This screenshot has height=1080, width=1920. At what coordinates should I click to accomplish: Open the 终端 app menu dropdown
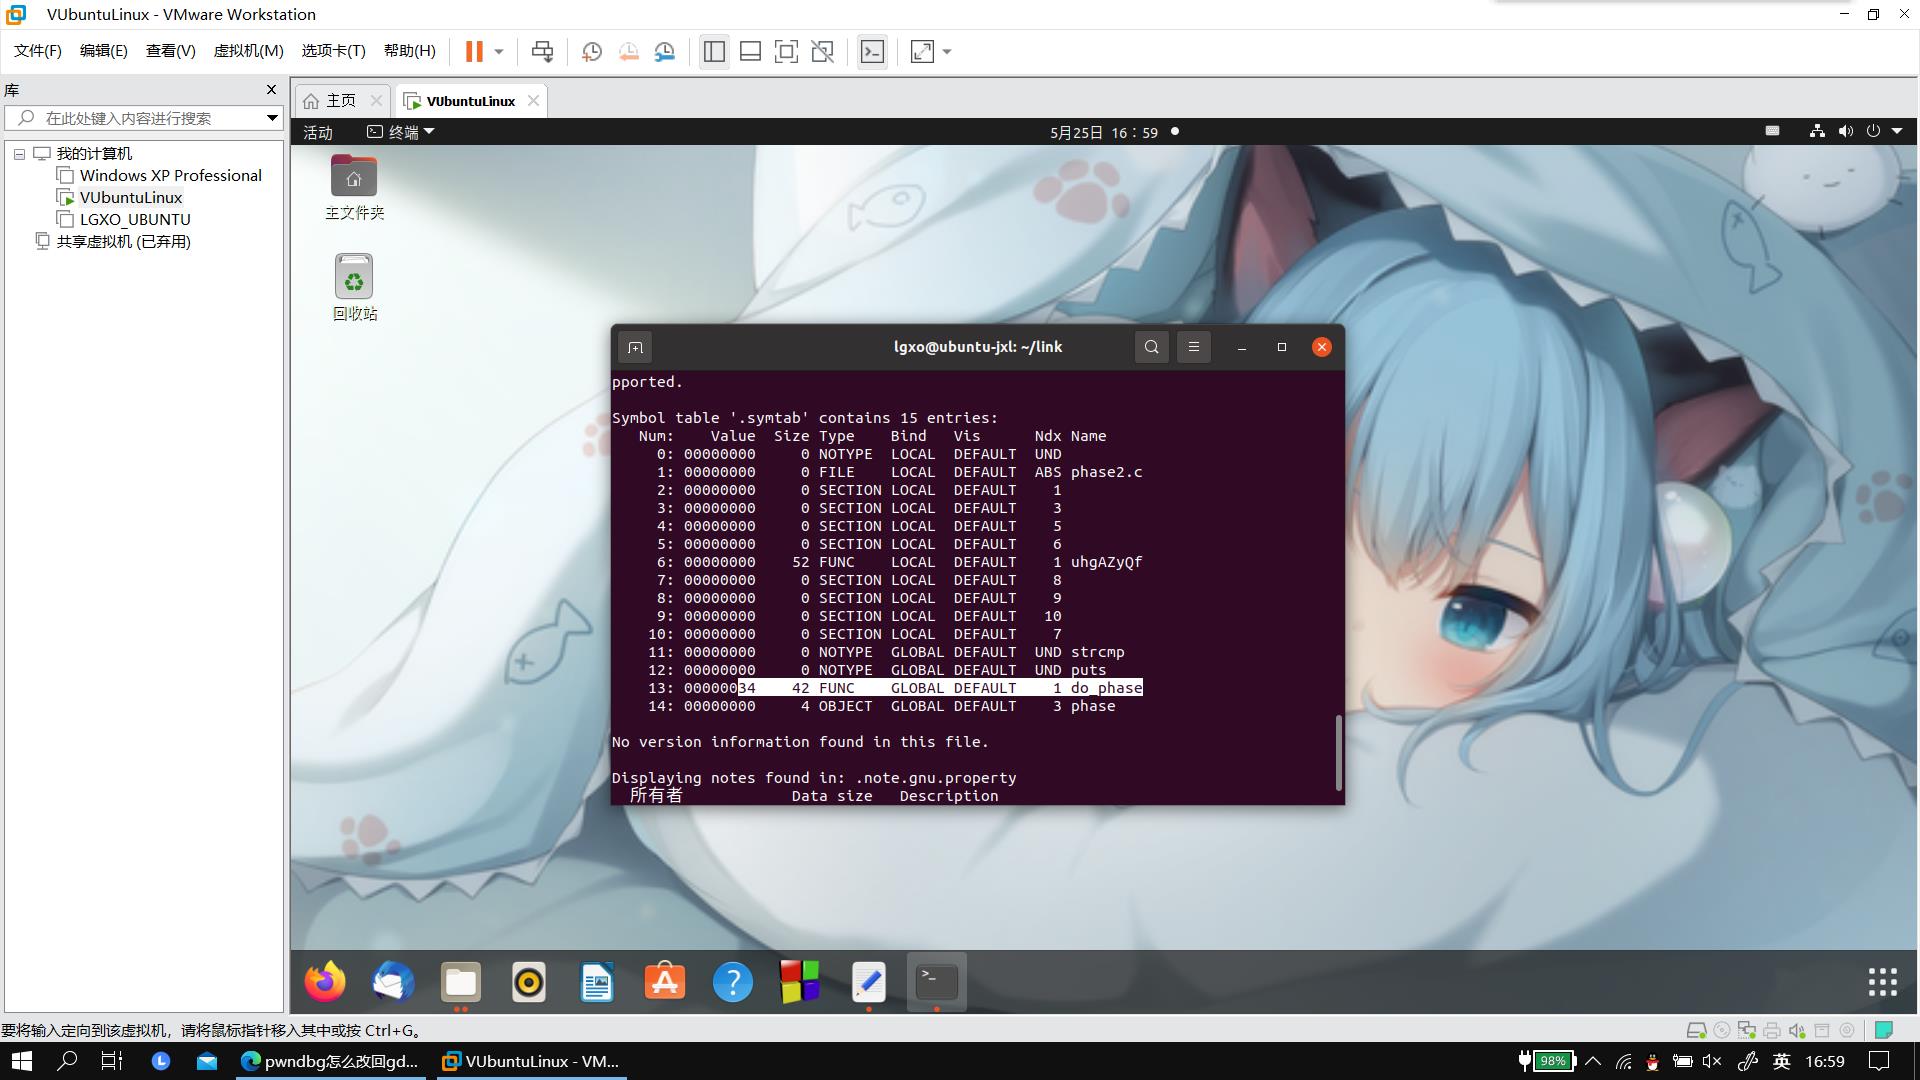point(401,132)
